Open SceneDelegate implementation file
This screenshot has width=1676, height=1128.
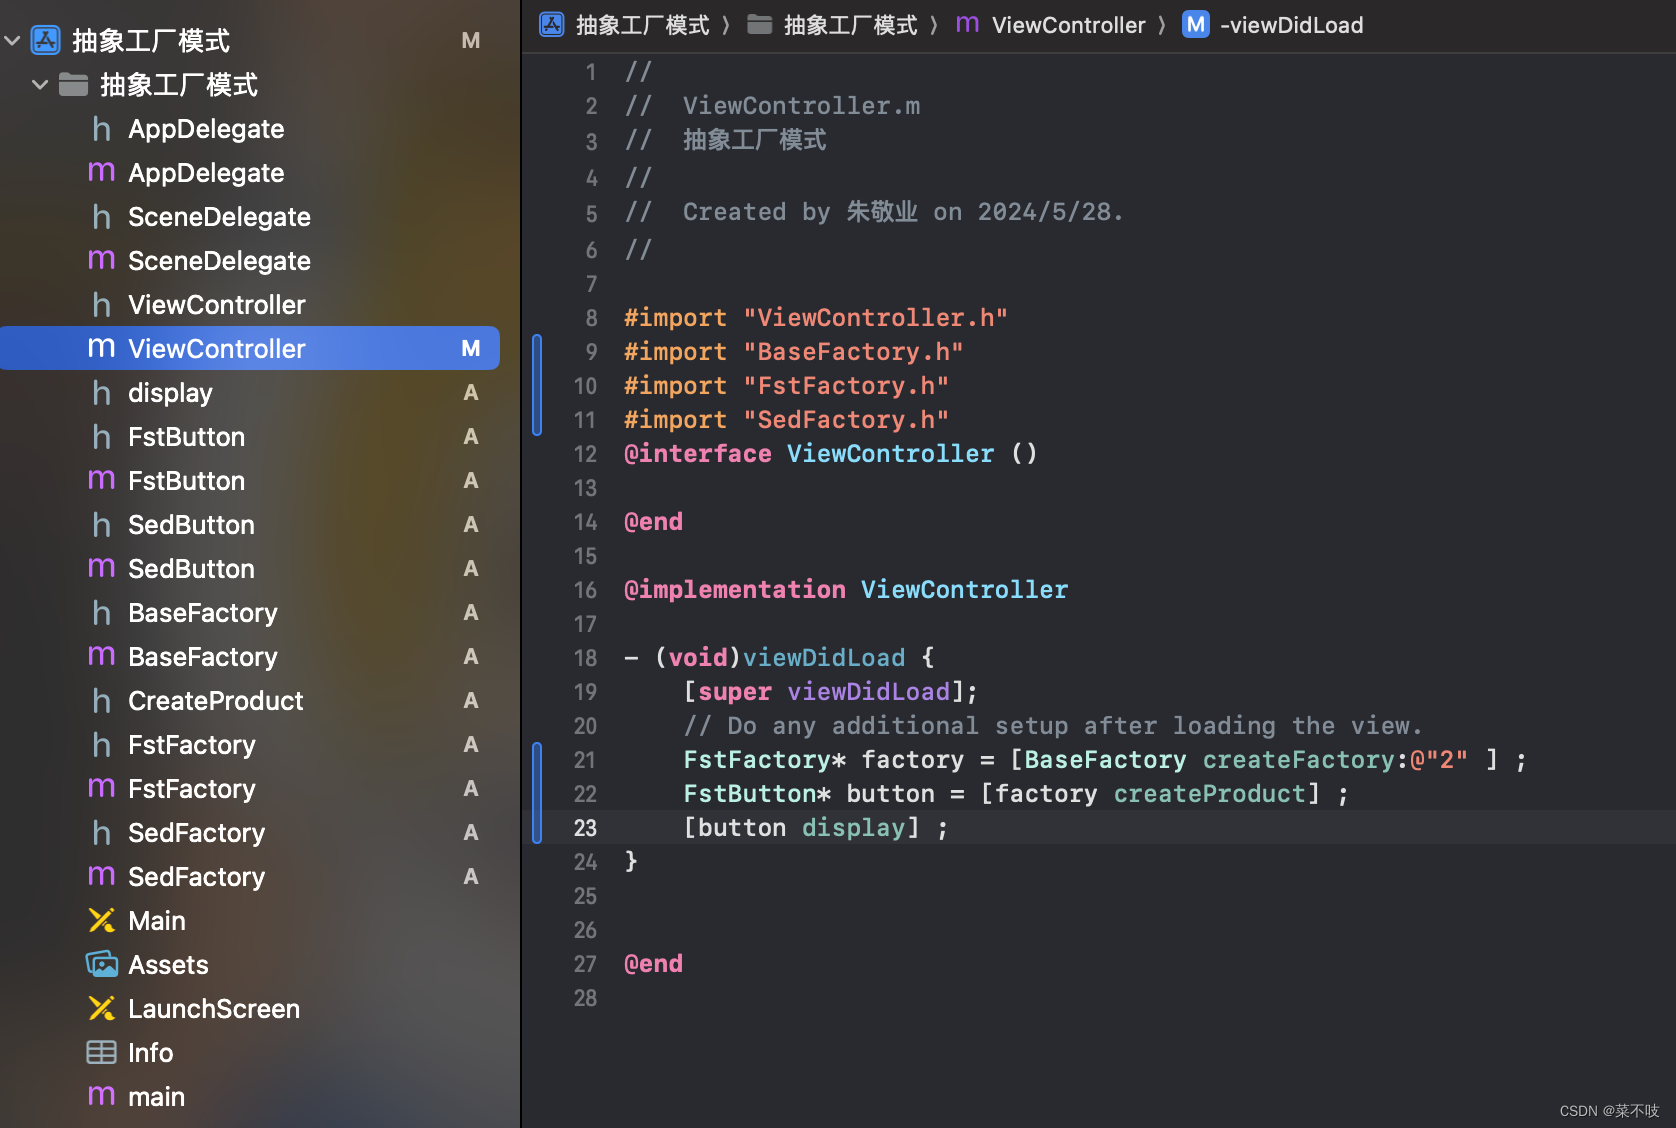click(219, 261)
